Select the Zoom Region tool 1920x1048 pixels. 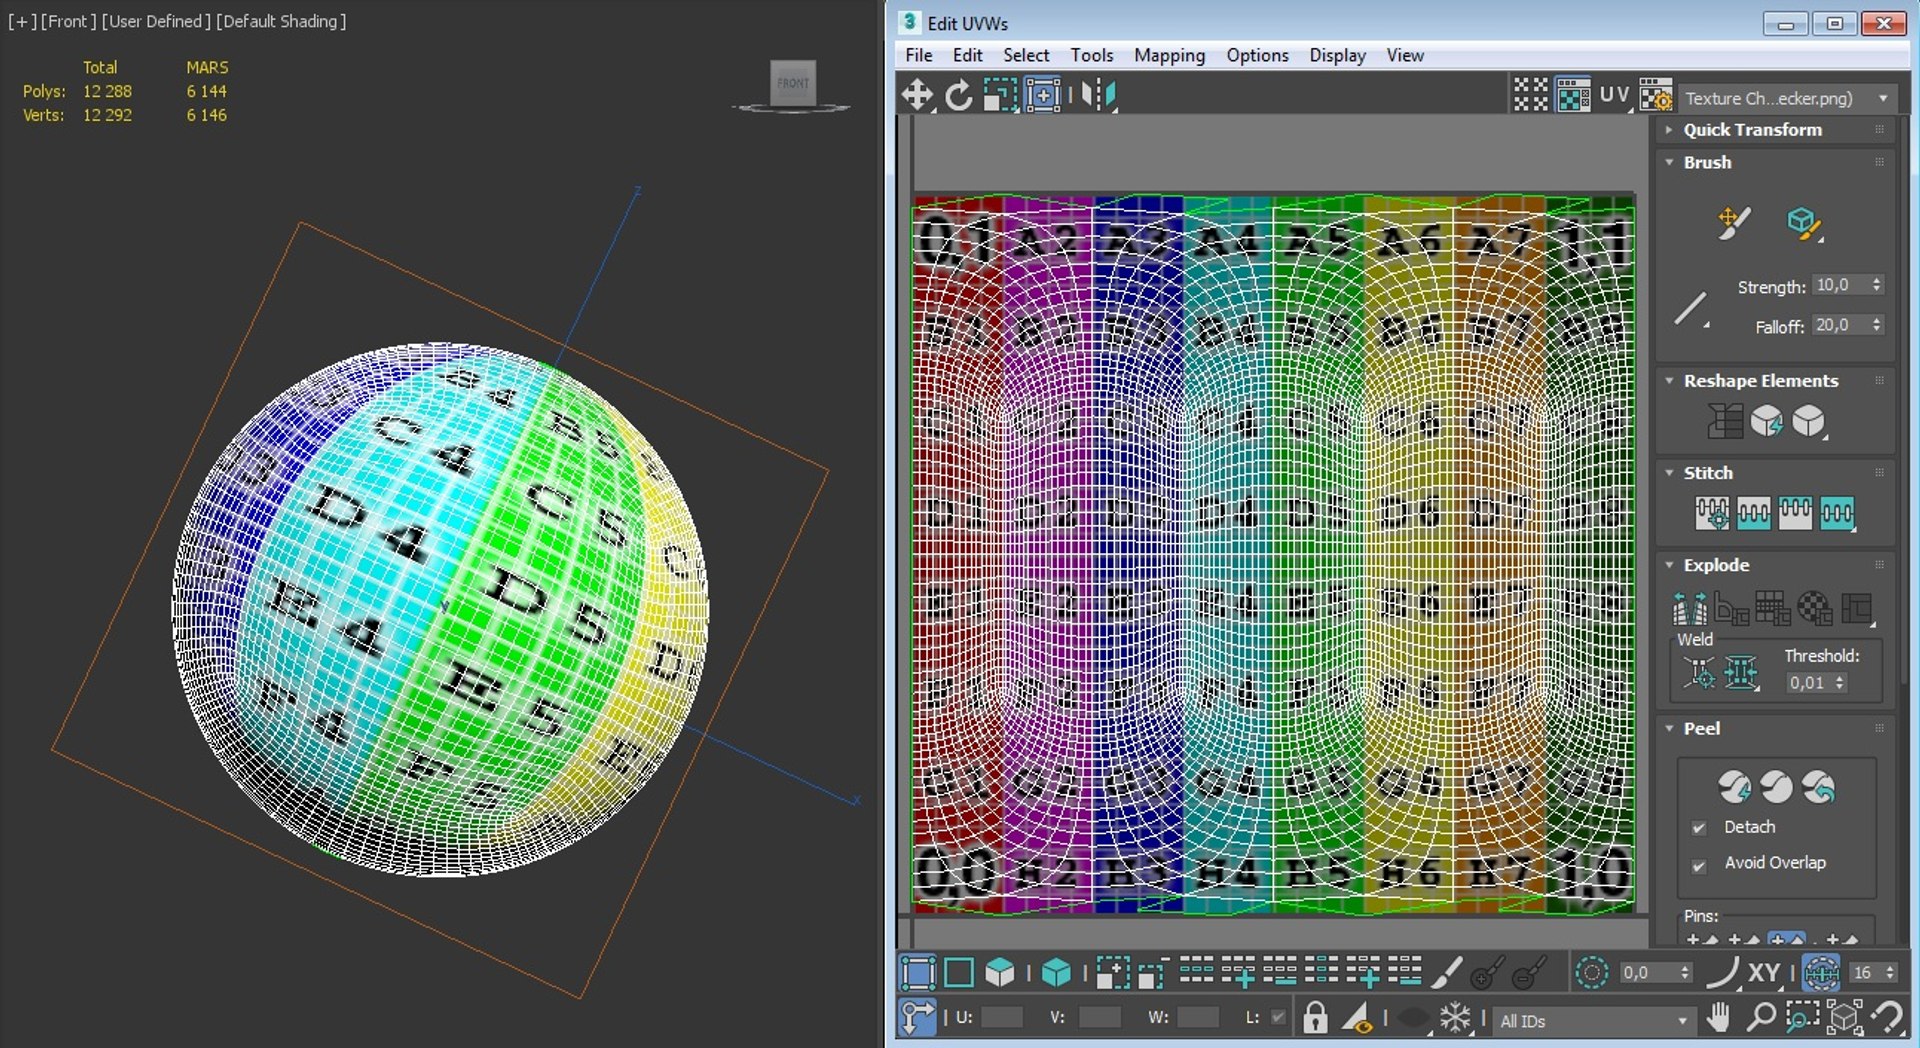click(1802, 1019)
